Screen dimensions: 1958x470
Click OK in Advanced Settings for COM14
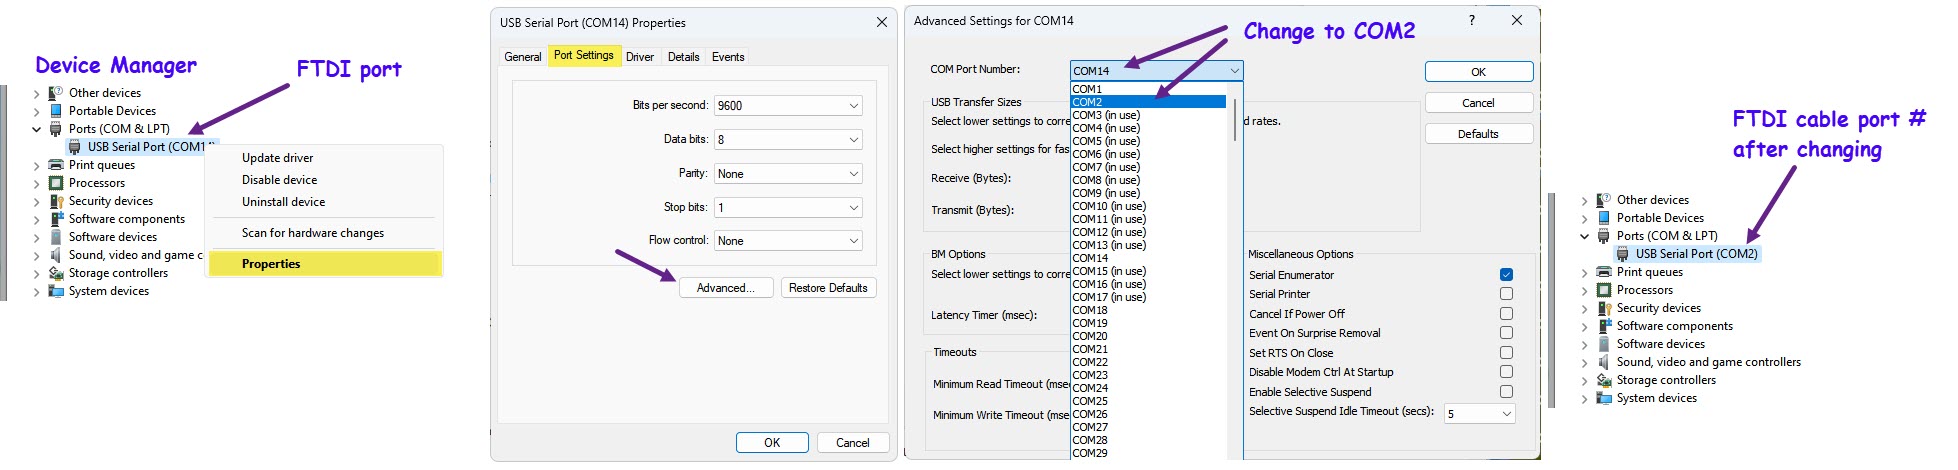[1478, 72]
